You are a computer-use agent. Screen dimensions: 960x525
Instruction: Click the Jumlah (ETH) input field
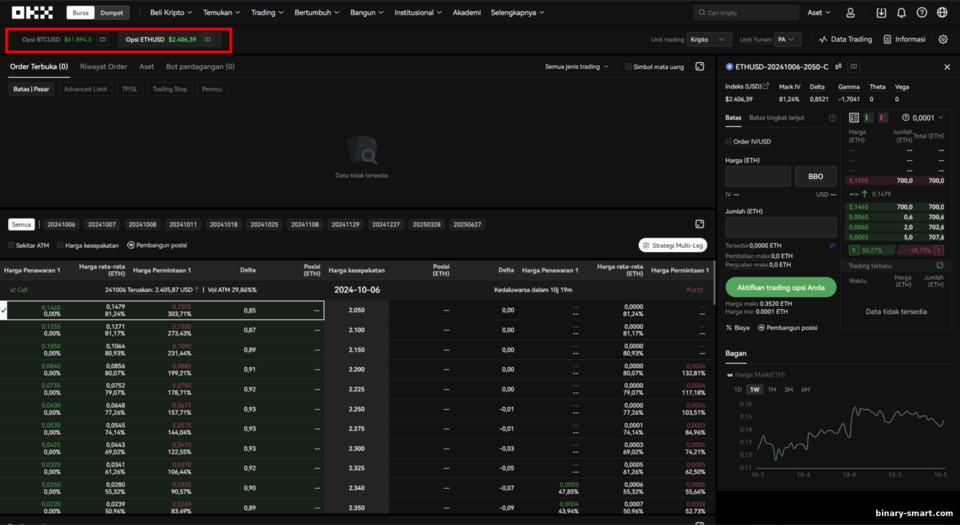[781, 227]
